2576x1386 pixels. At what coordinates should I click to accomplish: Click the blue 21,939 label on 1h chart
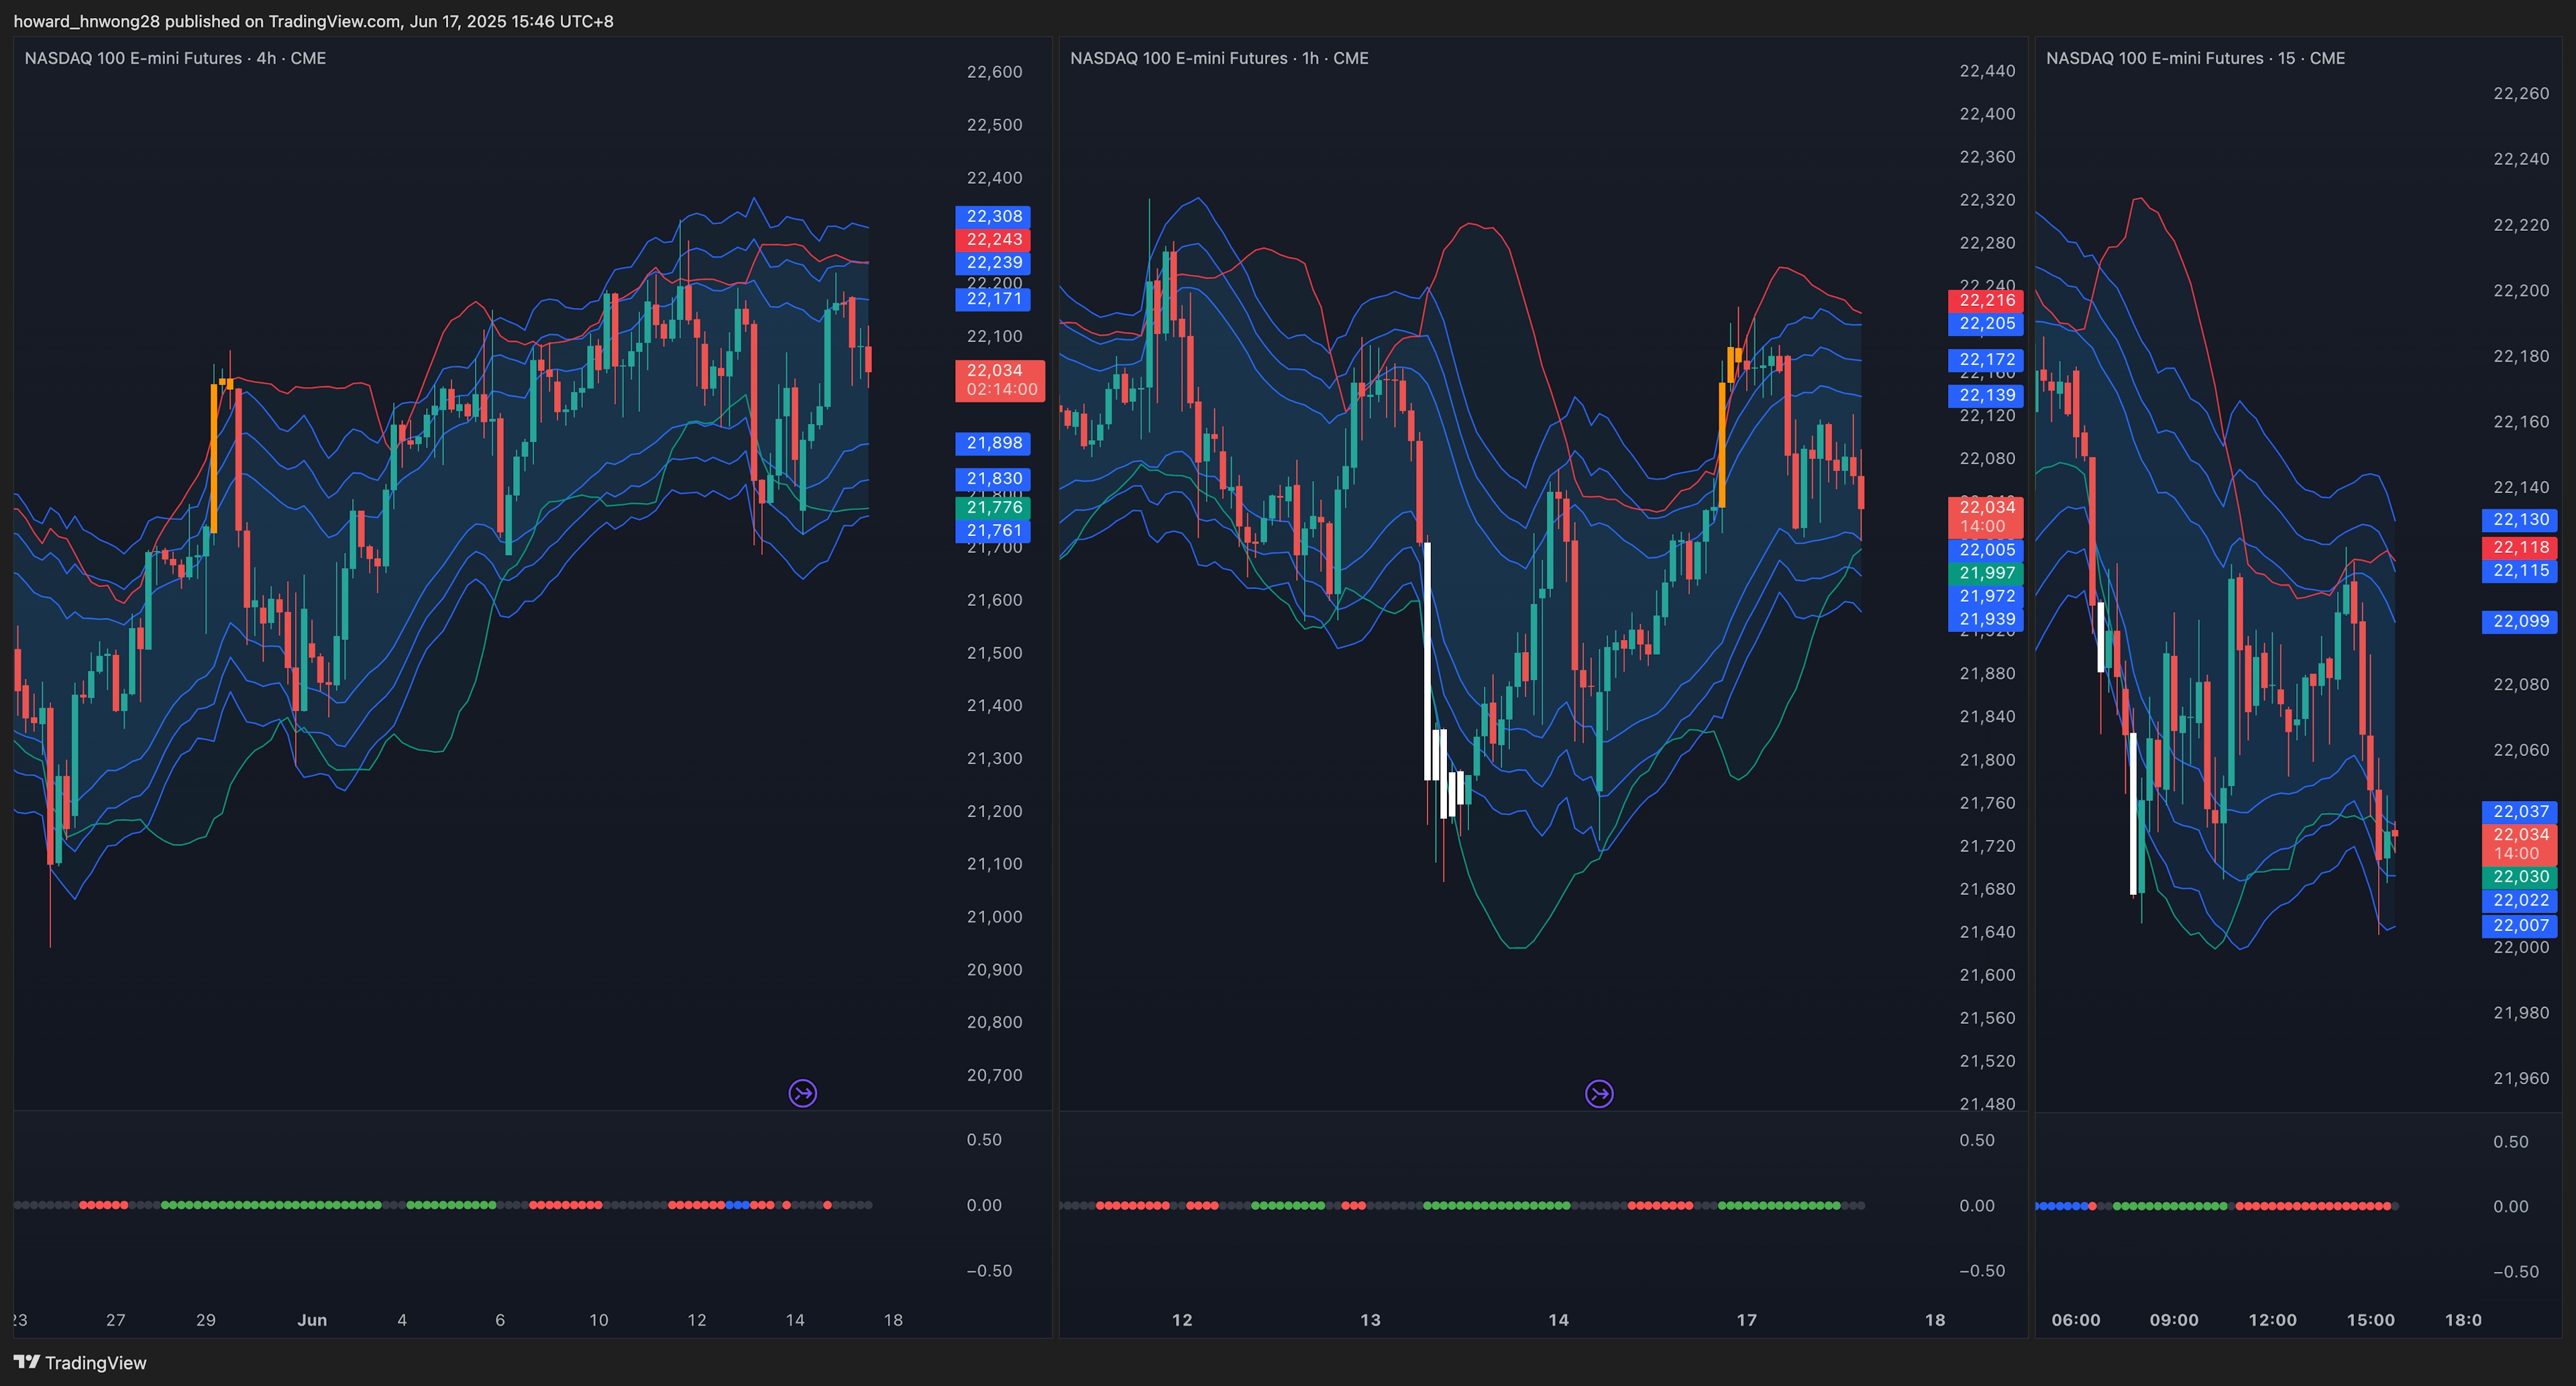coord(1986,619)
